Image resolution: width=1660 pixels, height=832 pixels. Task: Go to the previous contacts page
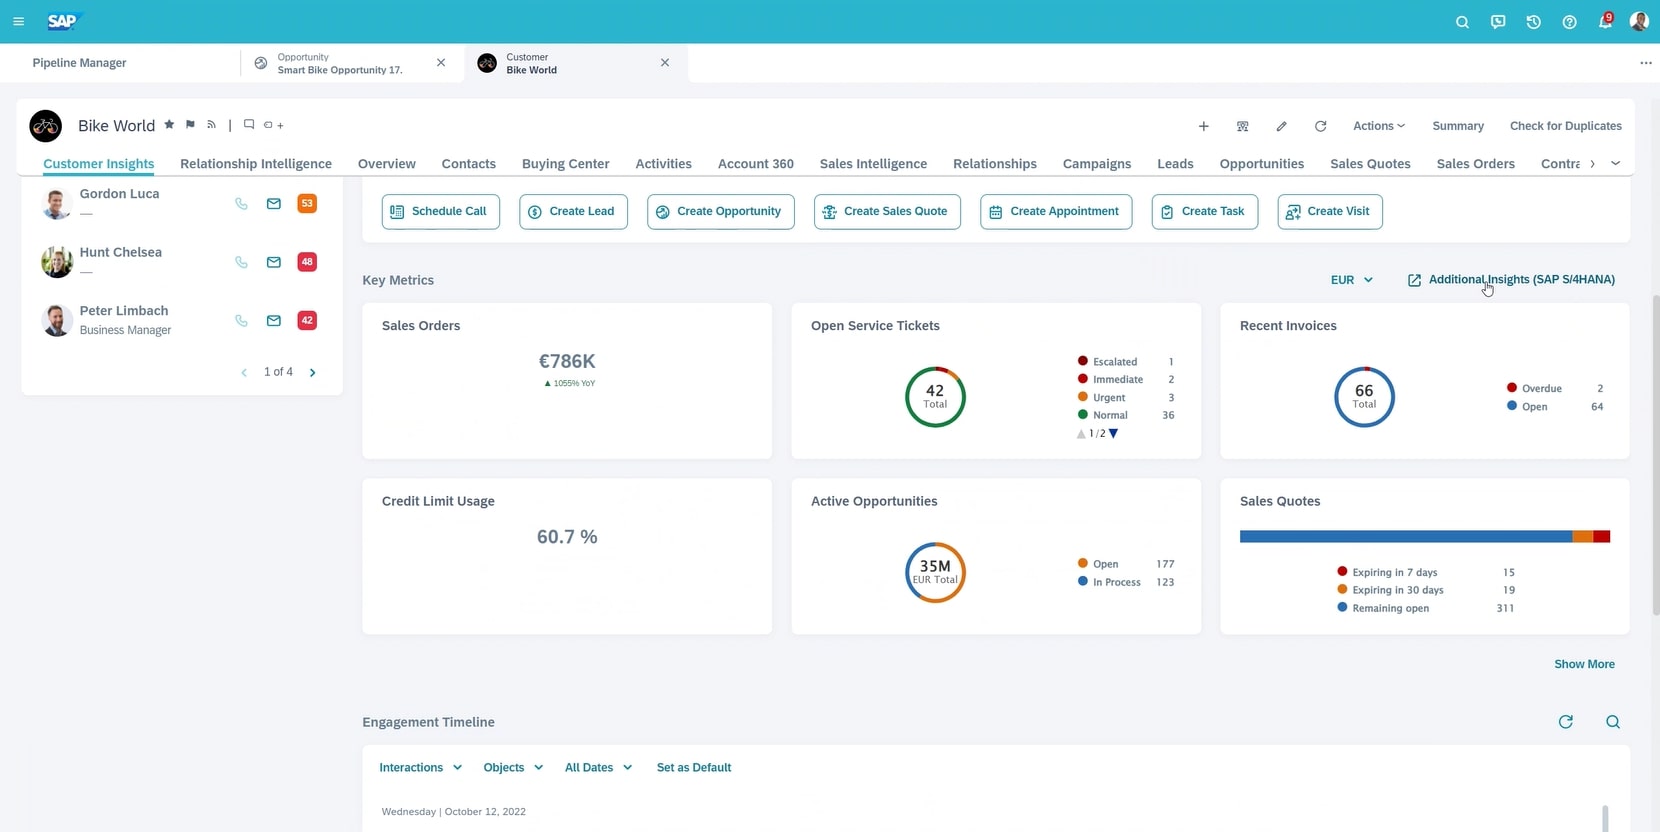[x=244, y=373]
